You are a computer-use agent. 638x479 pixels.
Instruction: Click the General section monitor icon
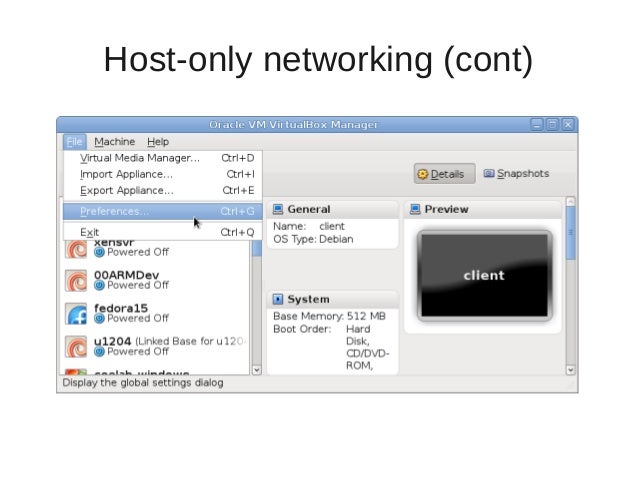coord(278,209)
